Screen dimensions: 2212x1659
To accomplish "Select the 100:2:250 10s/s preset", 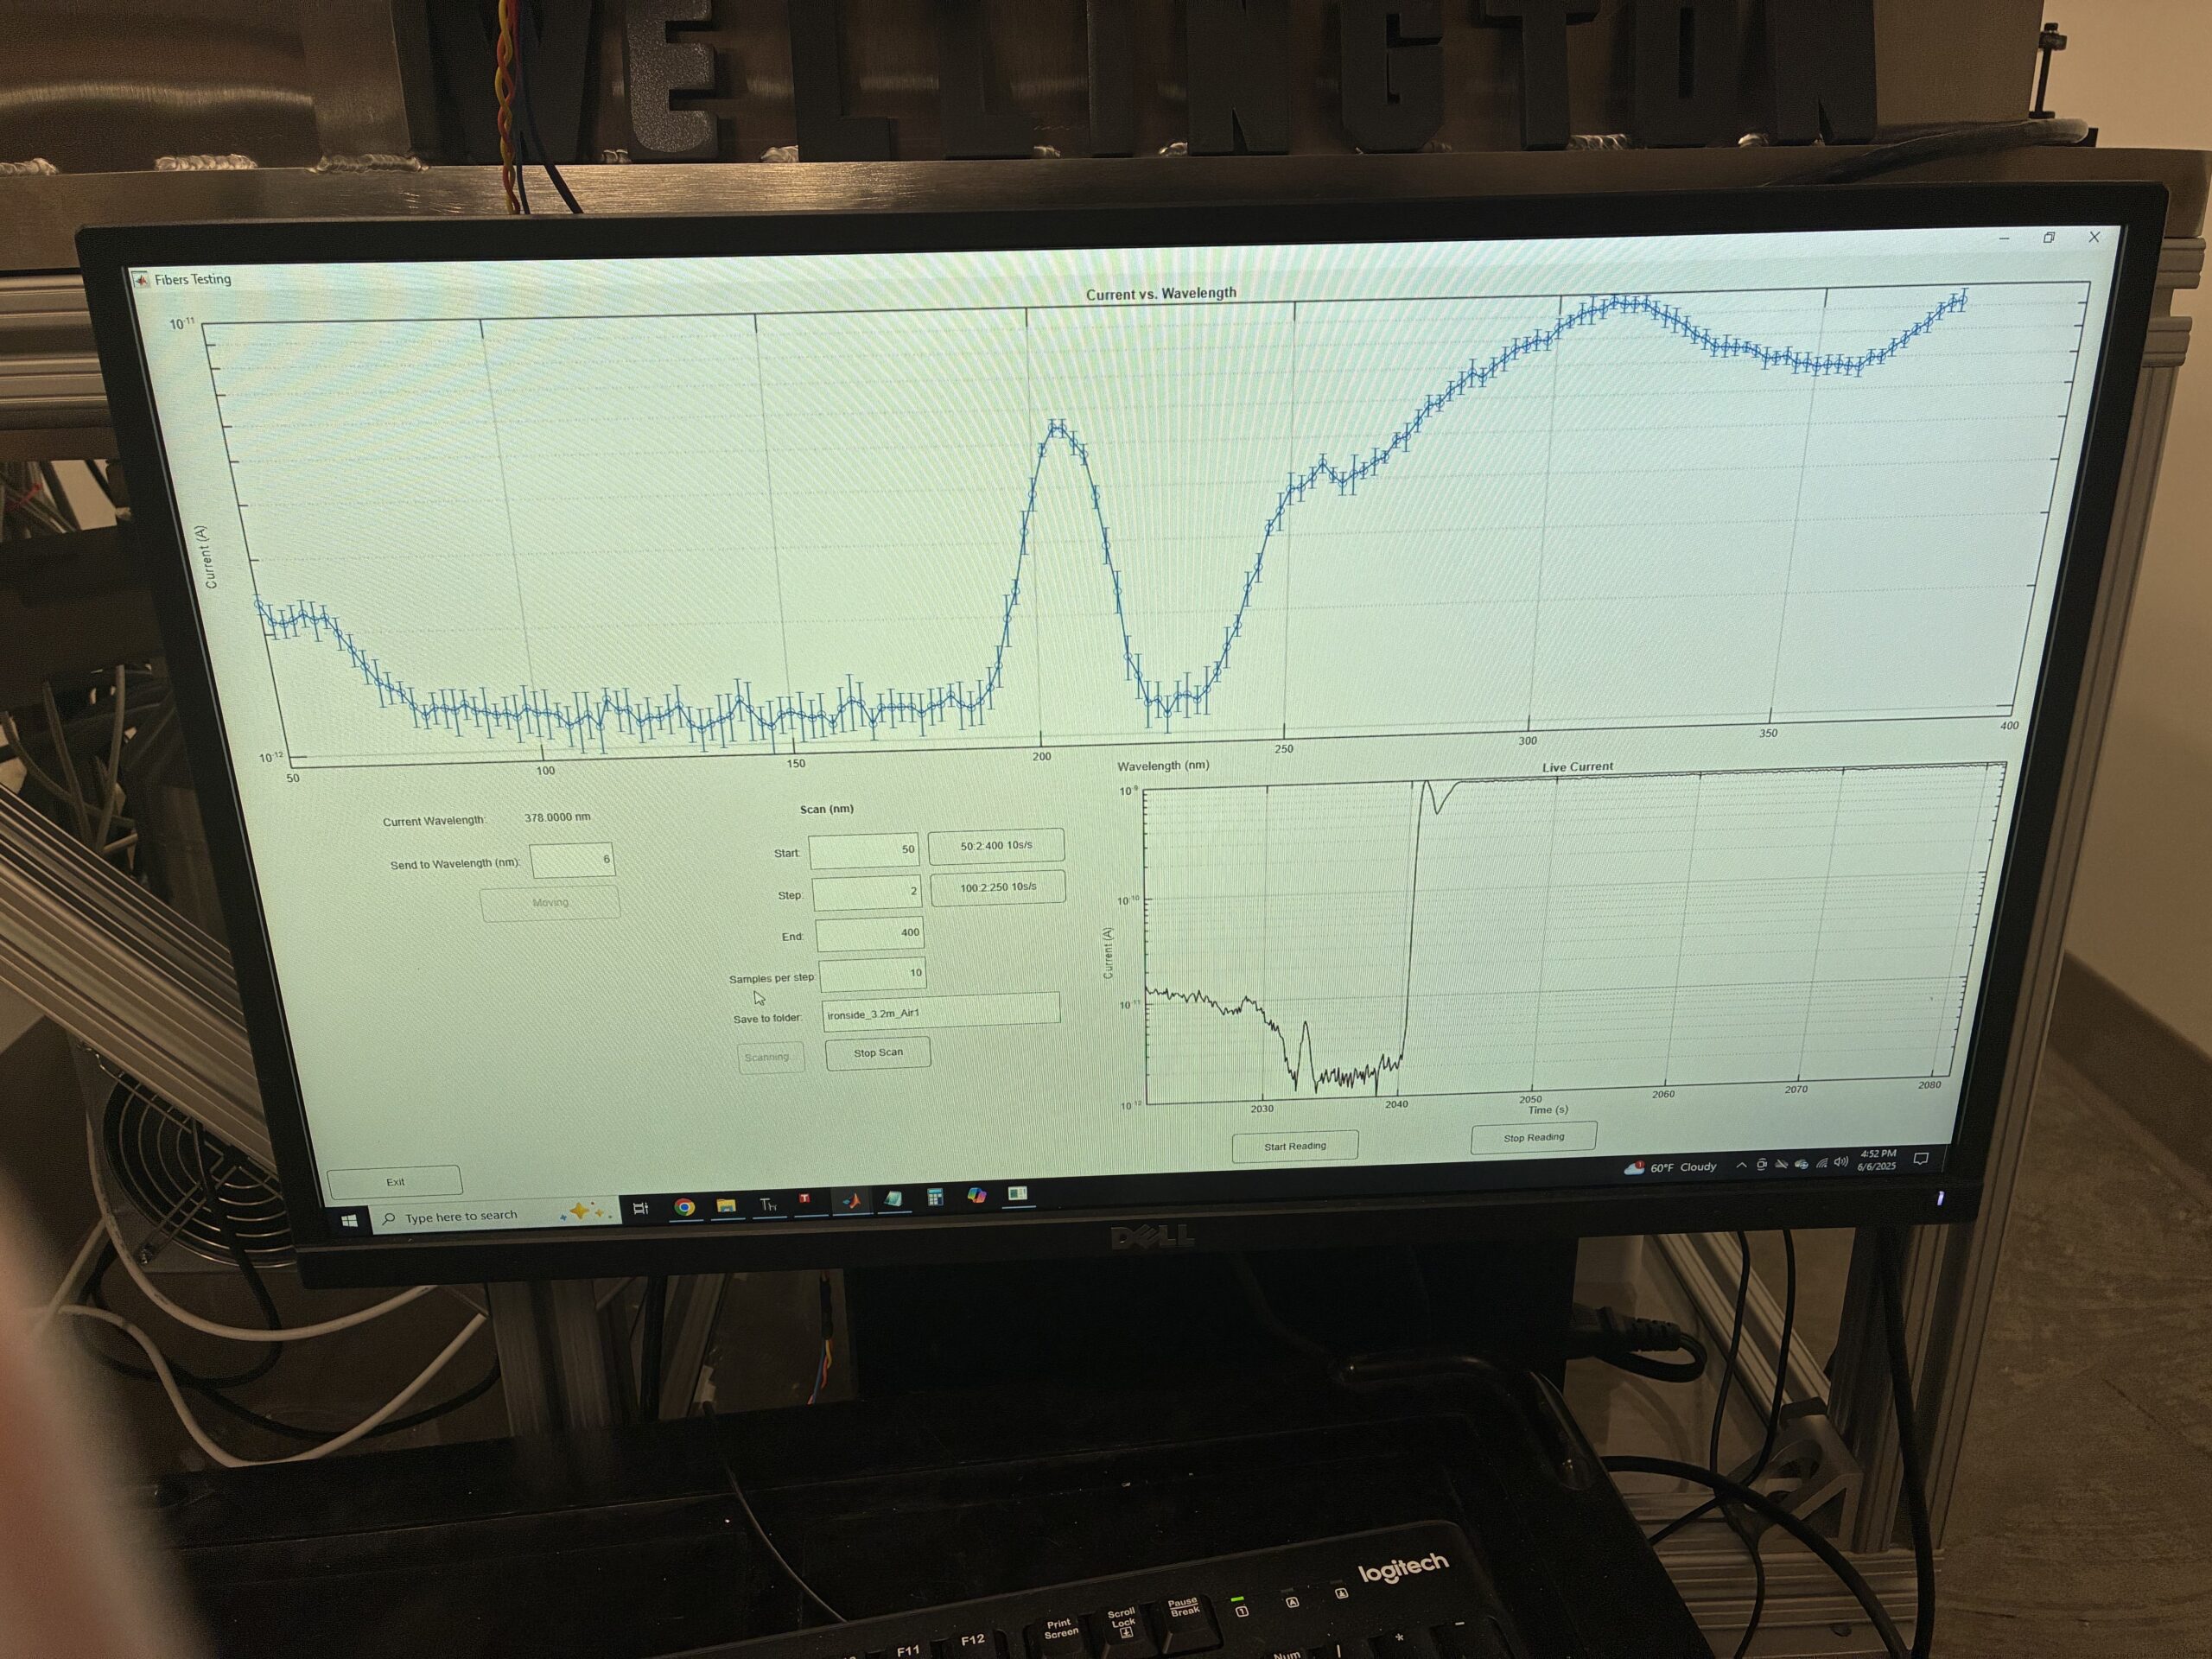I will [x=998, y=887].
